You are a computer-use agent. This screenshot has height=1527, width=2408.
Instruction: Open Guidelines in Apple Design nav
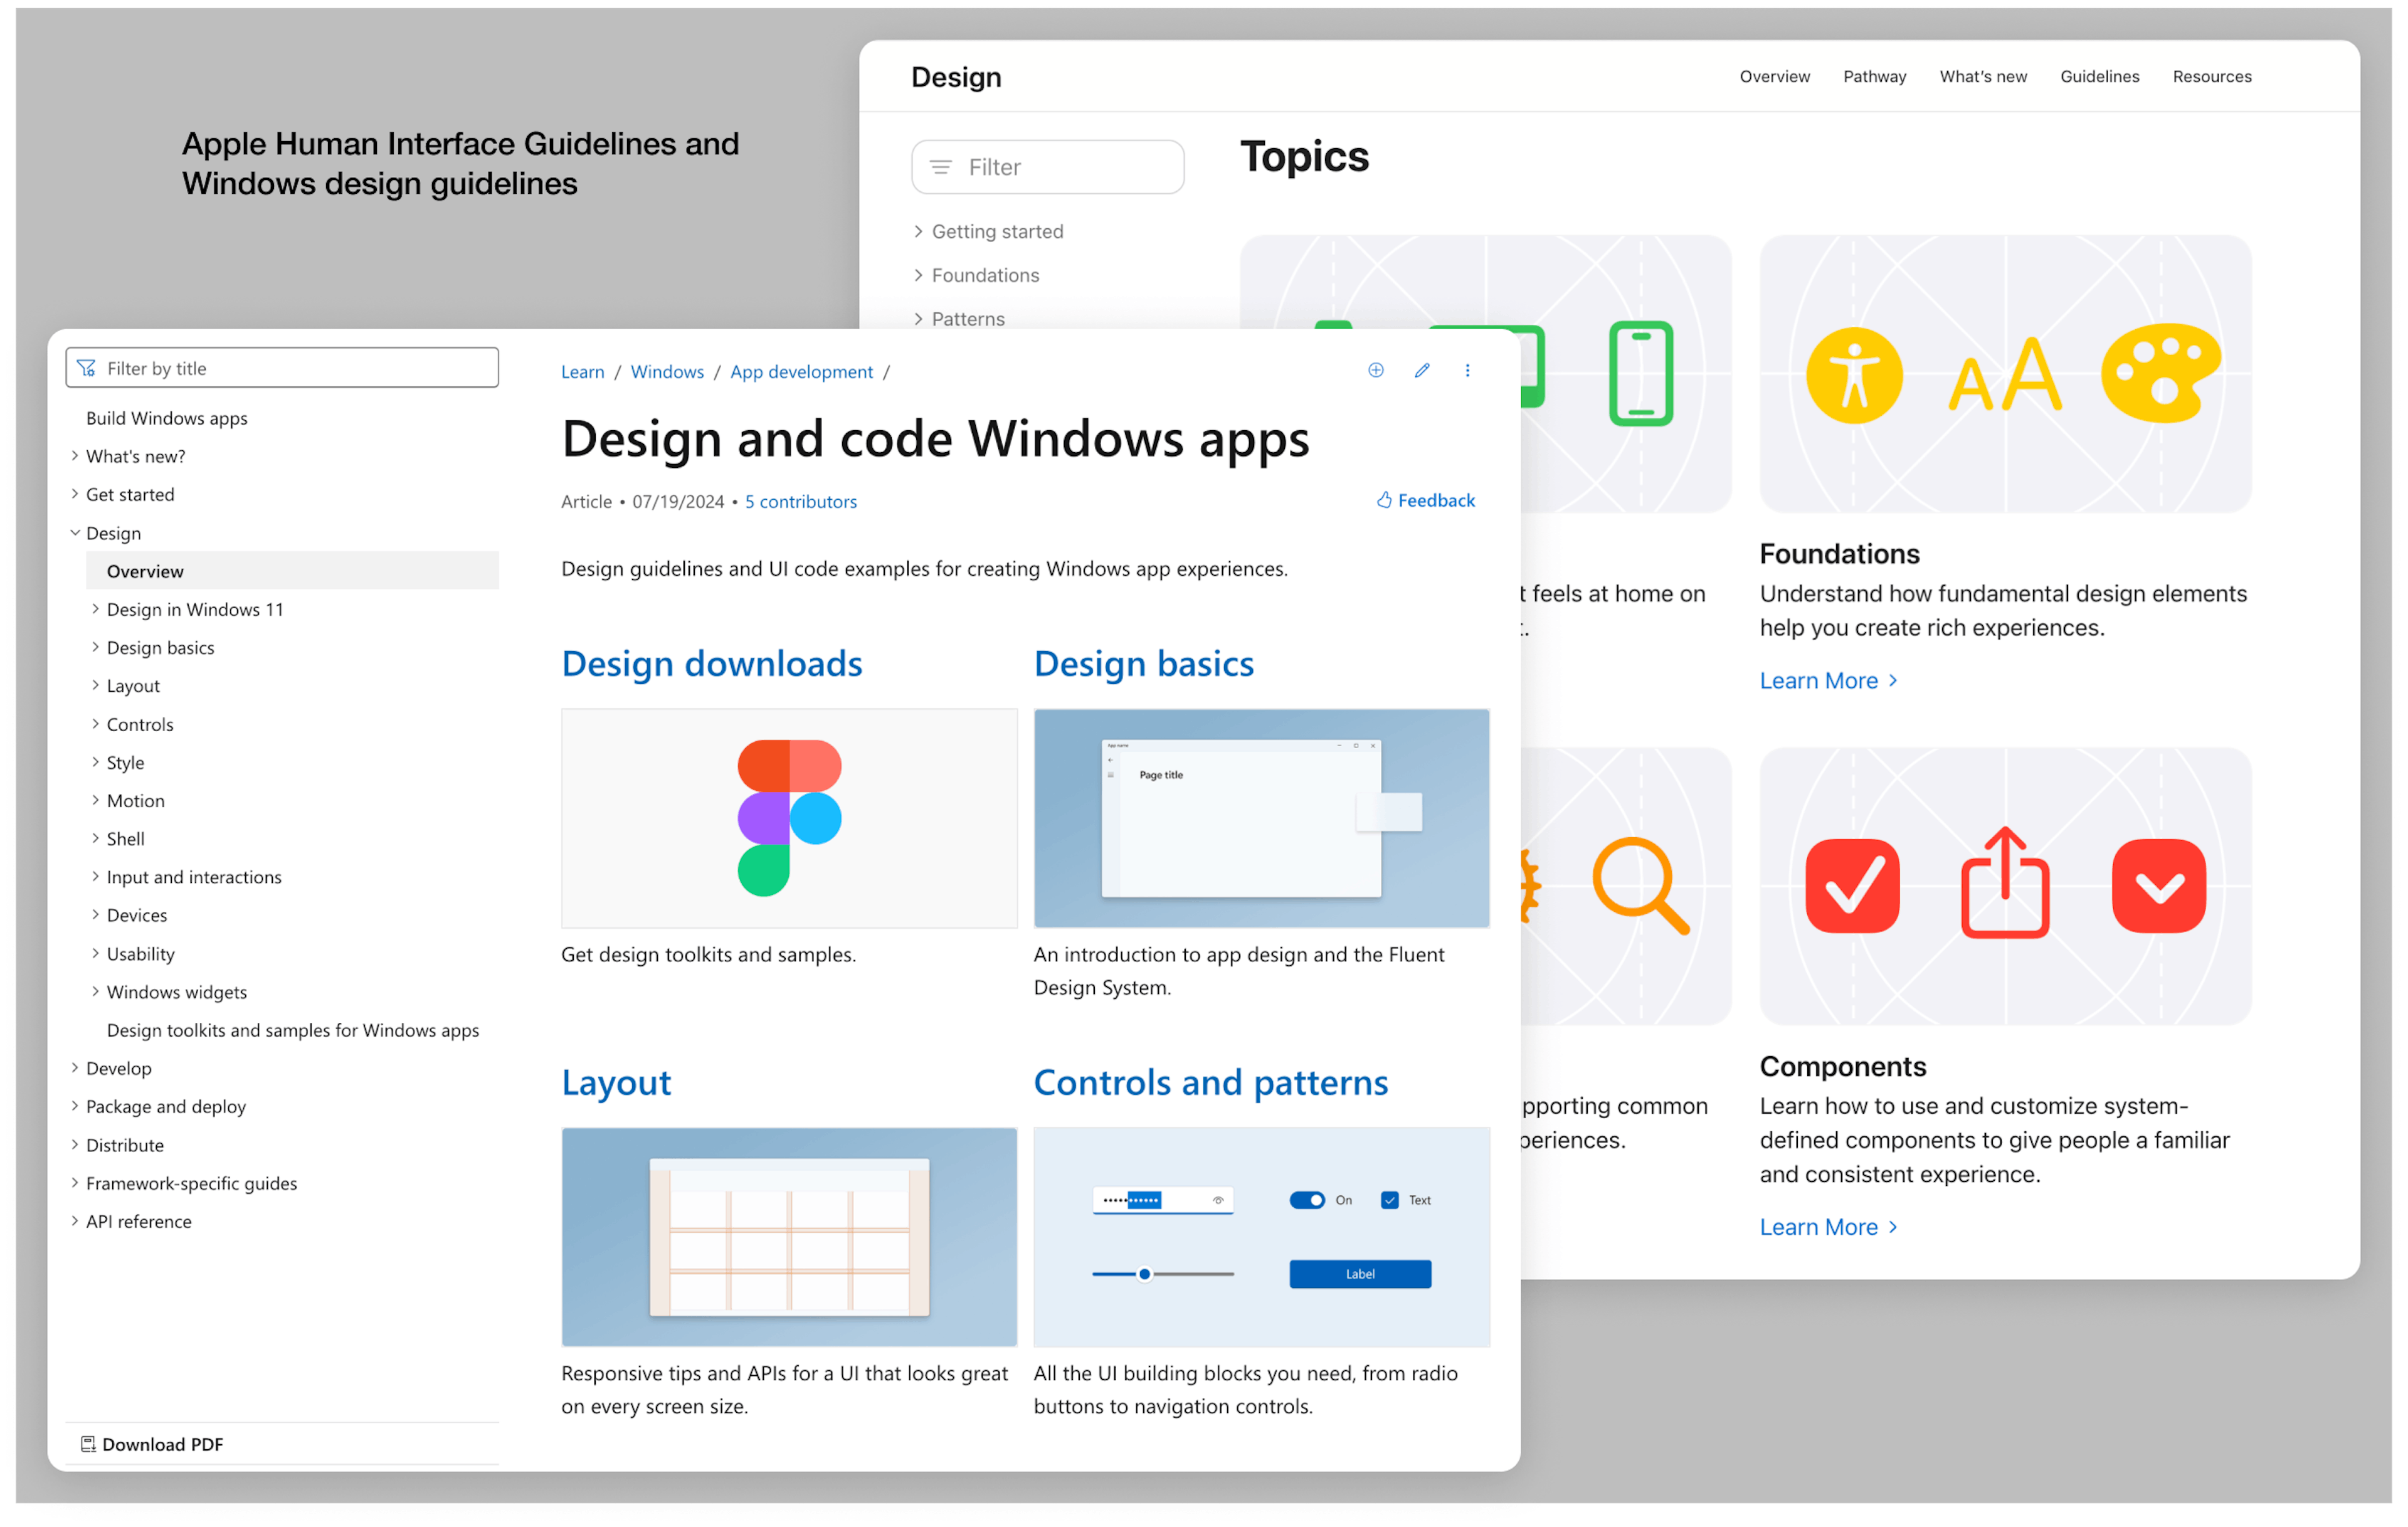tap(2099, 77)
